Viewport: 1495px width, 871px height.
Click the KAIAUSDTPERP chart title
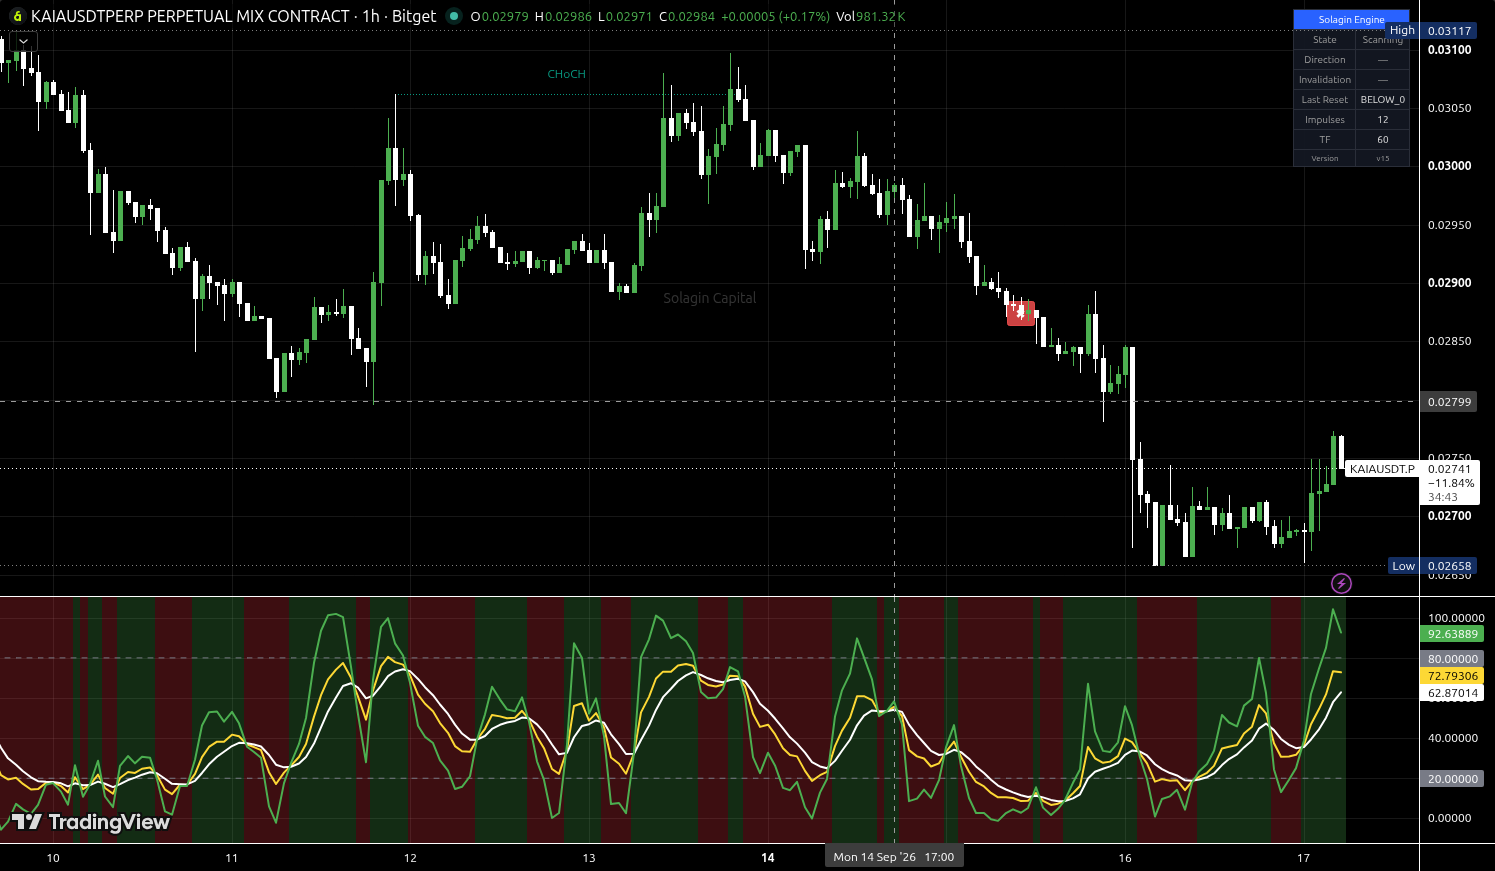(234, 16)
